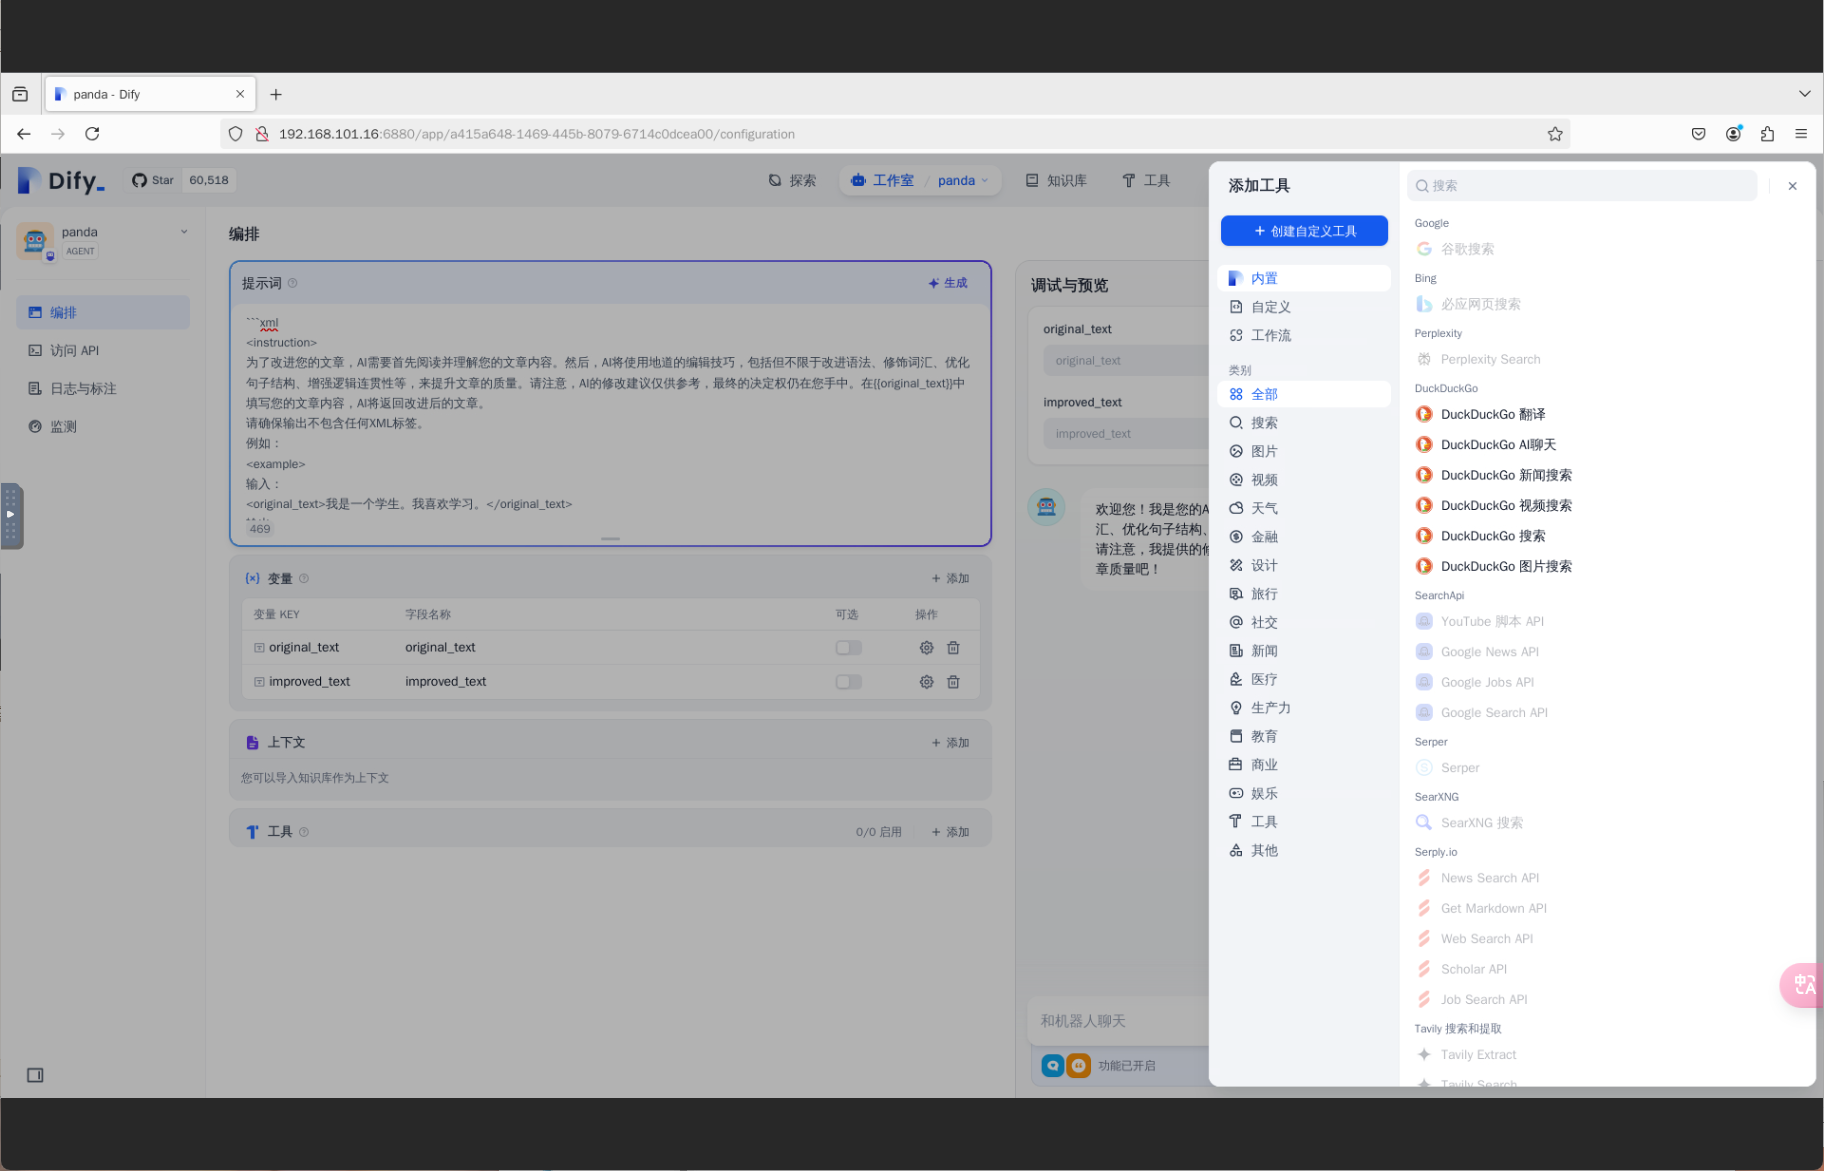Open browser extensions icon

[x=1767, y=134]
